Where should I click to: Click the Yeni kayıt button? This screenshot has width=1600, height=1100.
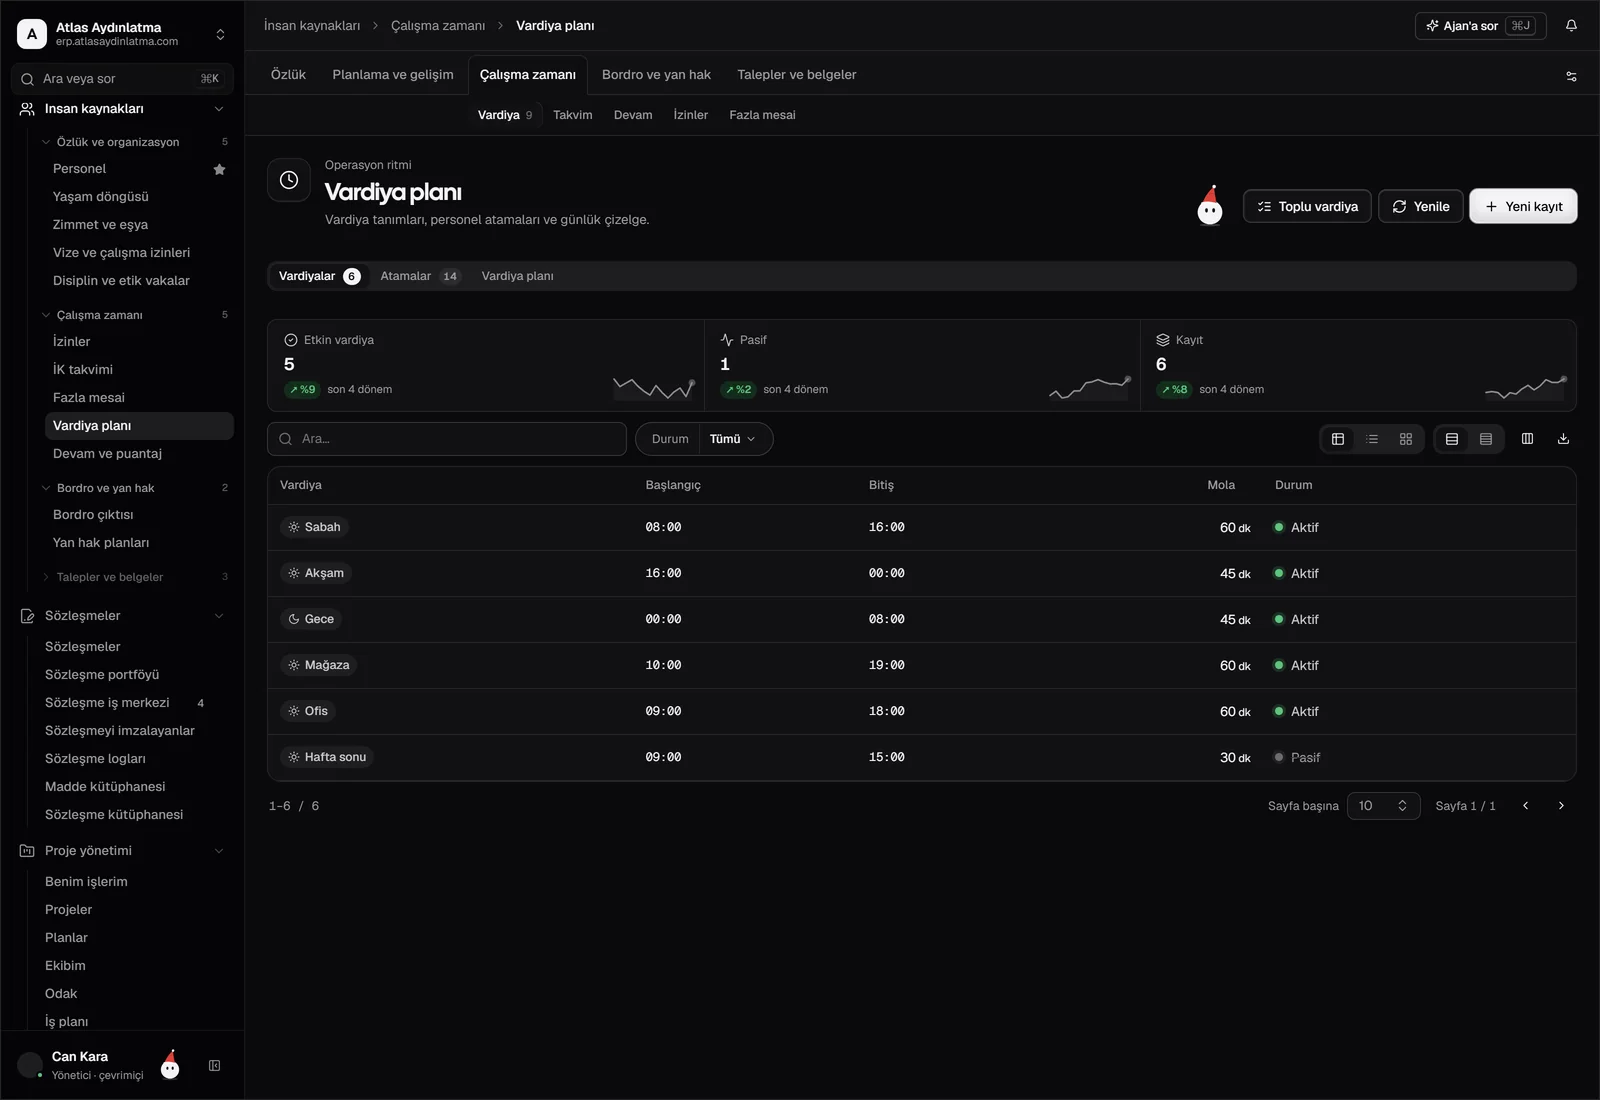(x=1523, y=206)
